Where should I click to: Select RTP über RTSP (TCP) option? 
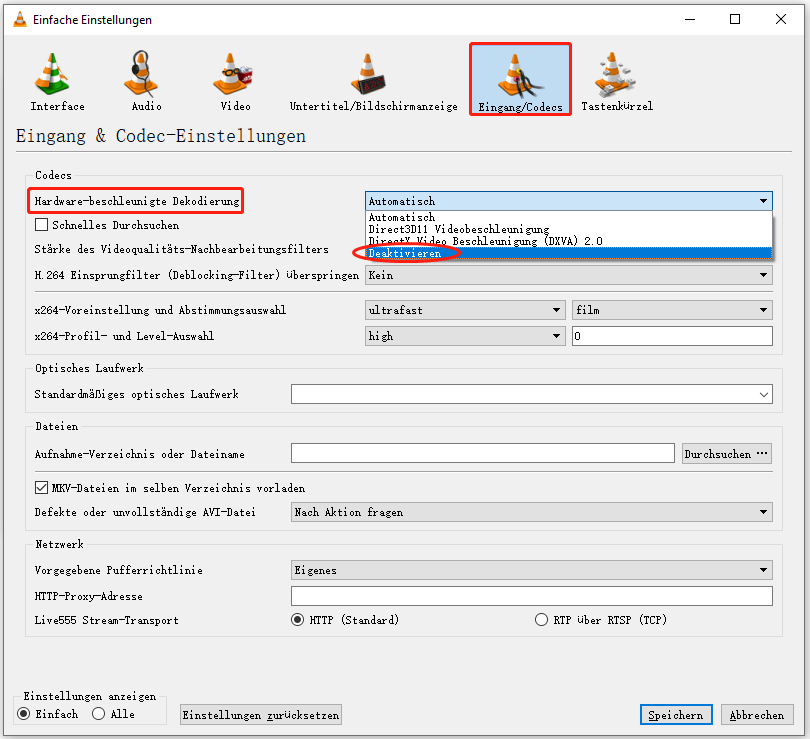coord(541,620)
